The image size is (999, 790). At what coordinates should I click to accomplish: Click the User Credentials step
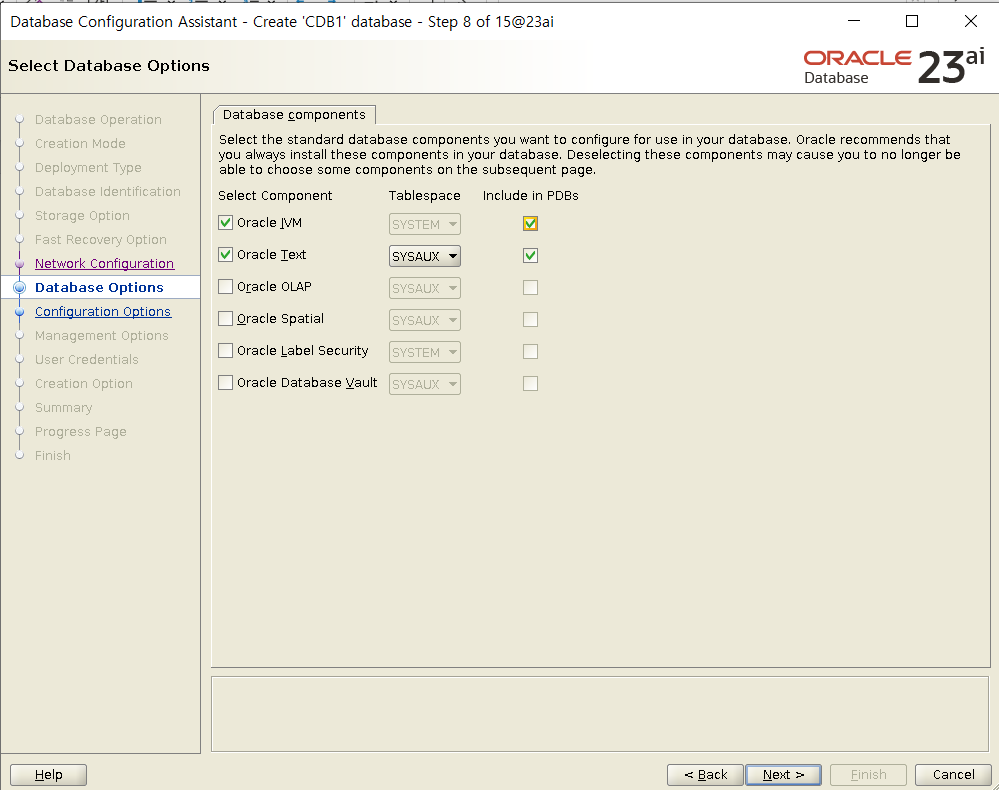[x=87, y=359]
